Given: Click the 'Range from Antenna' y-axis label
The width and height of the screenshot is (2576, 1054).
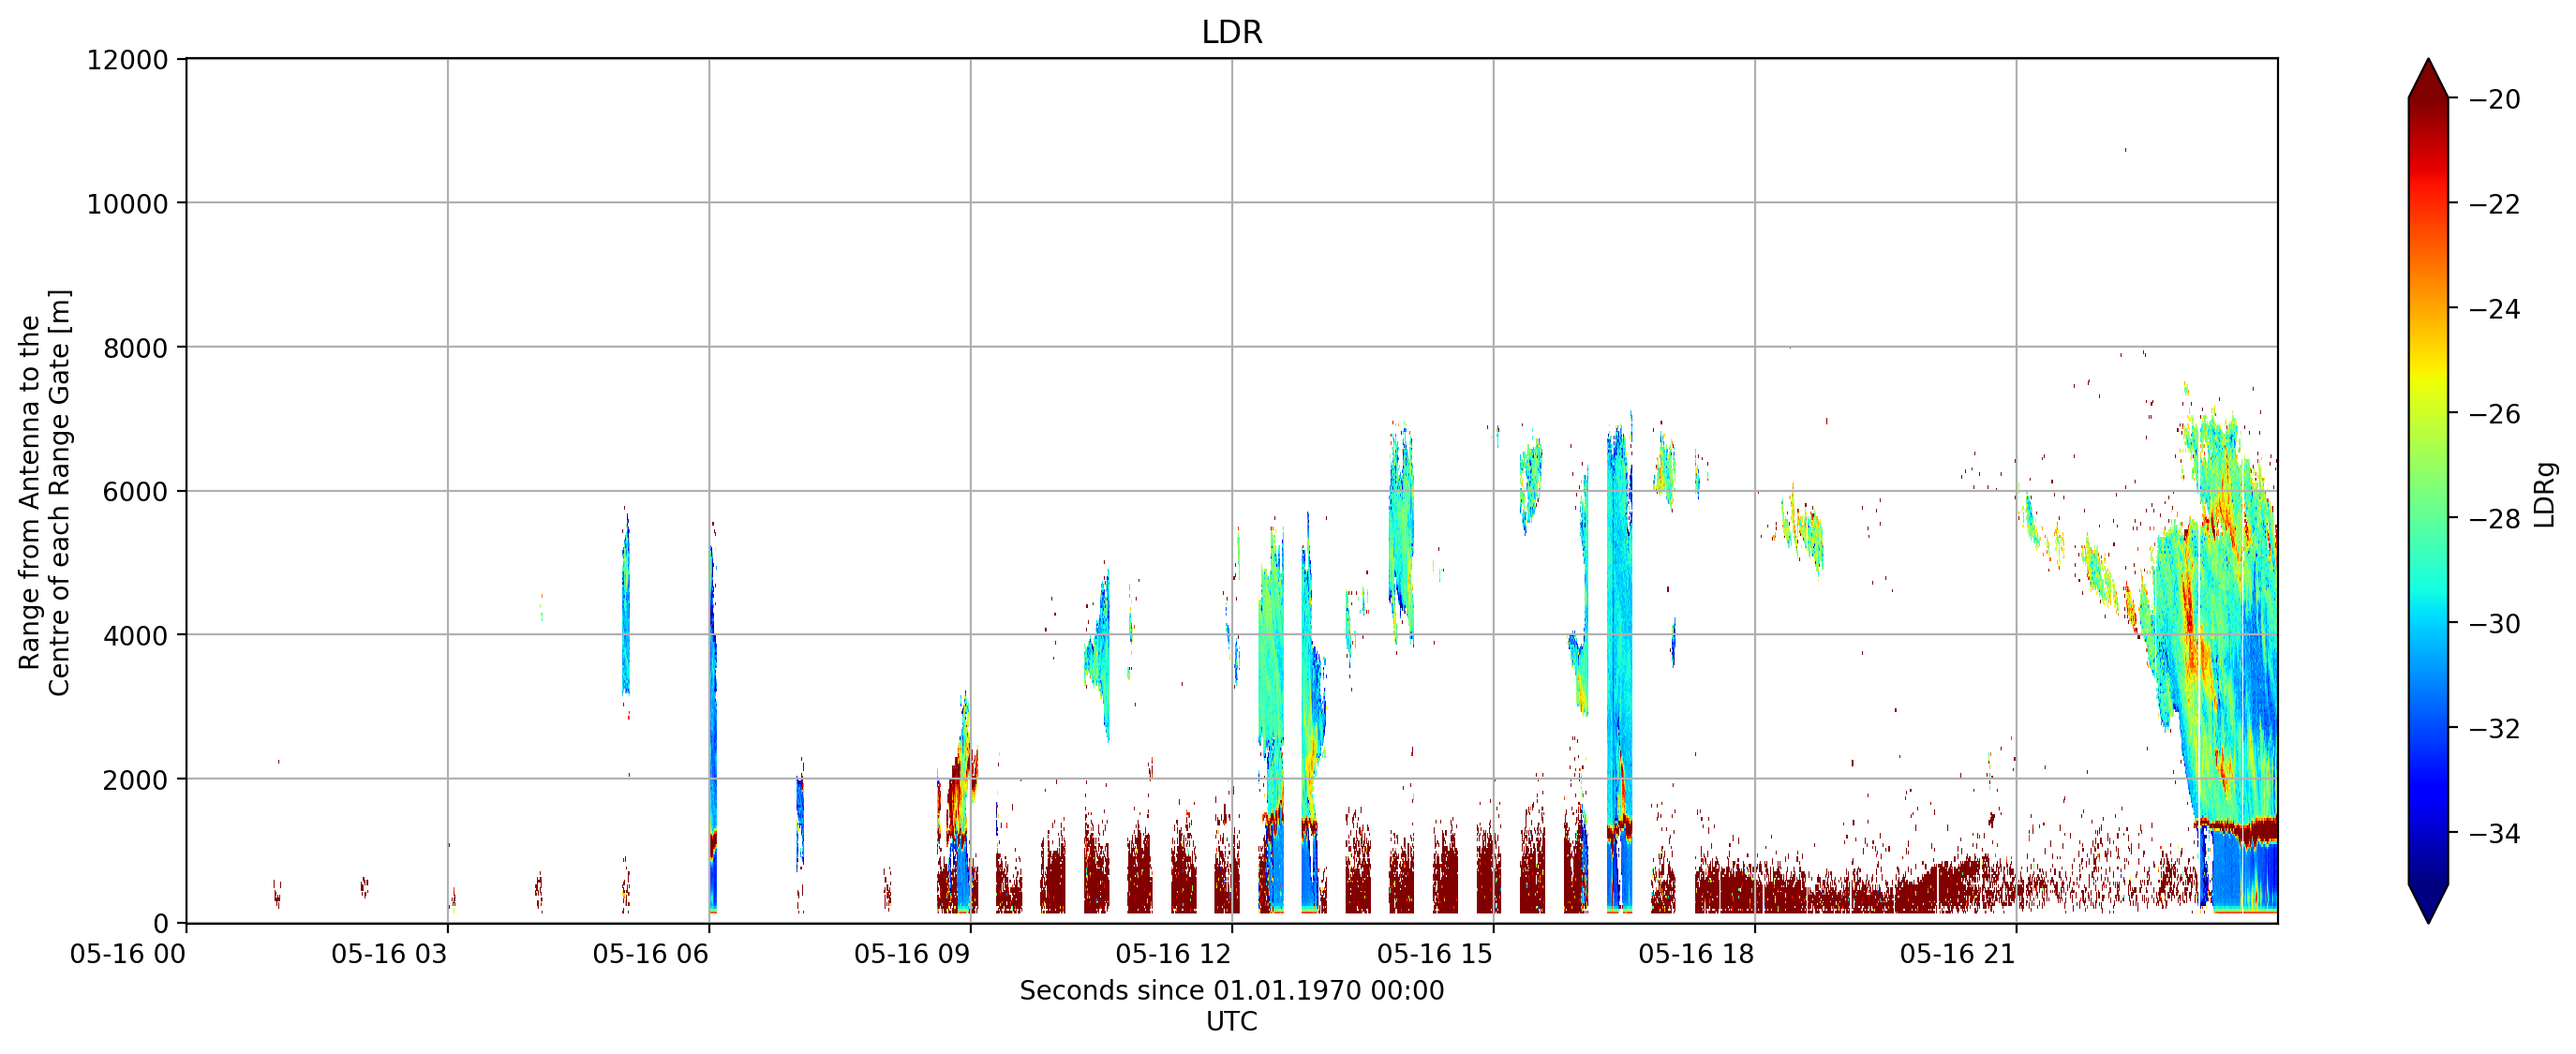Looking at the screenshot, I should [44, 492].
